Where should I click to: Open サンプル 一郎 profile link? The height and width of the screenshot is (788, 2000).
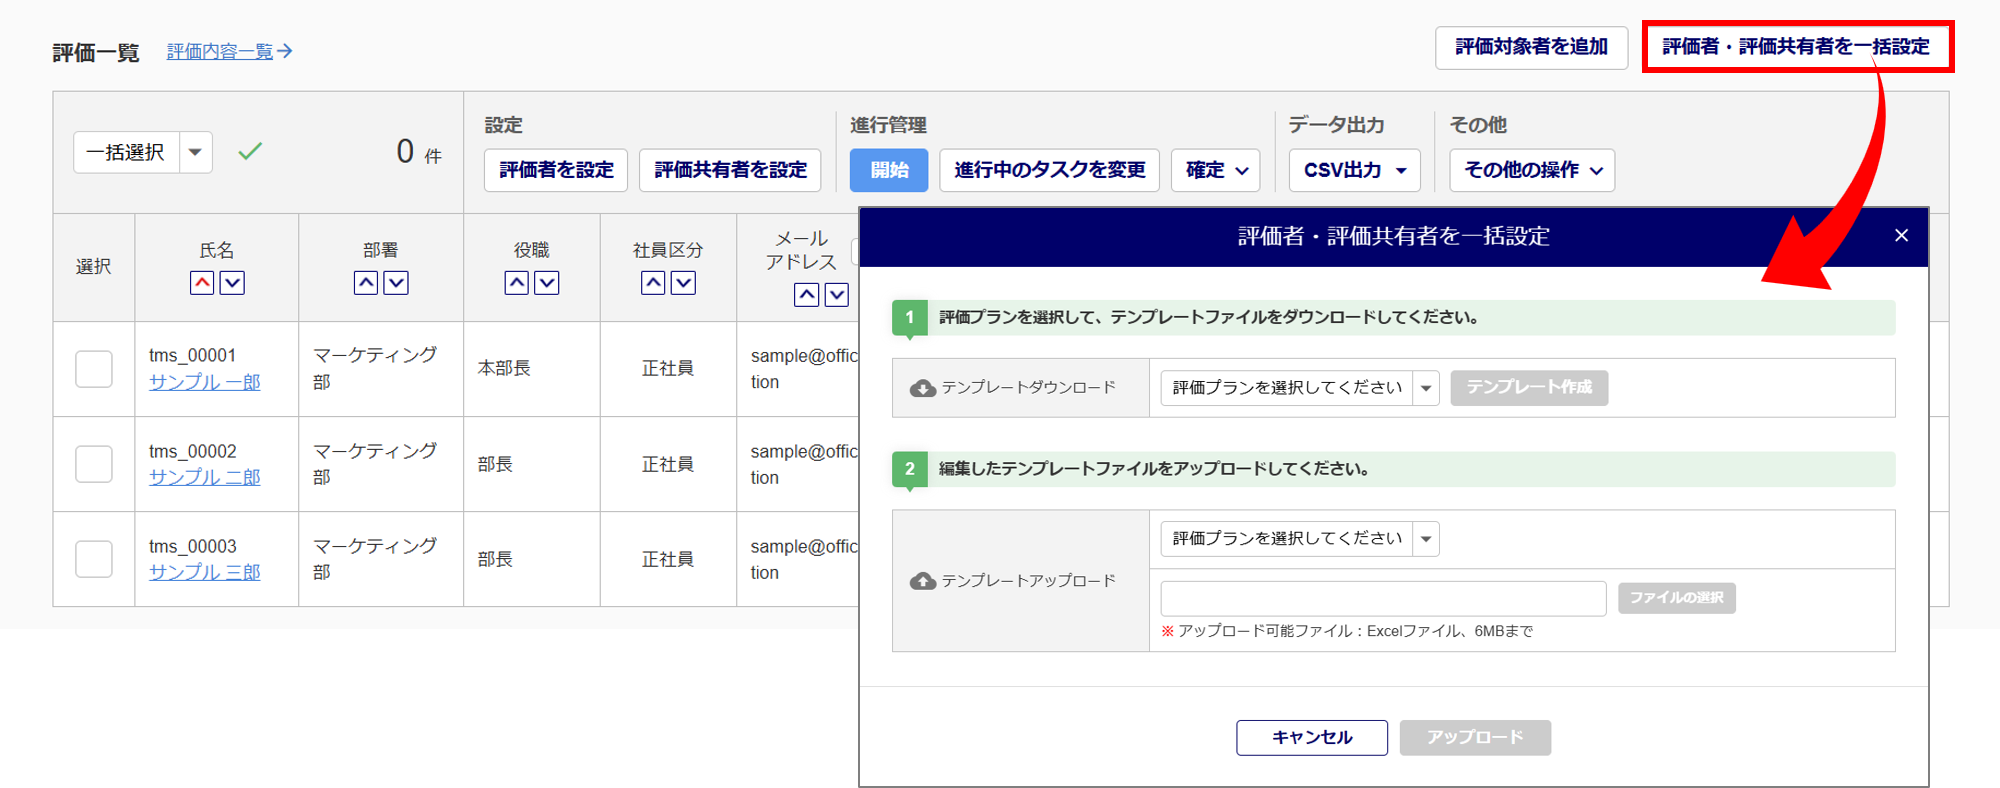coord(204,382)
